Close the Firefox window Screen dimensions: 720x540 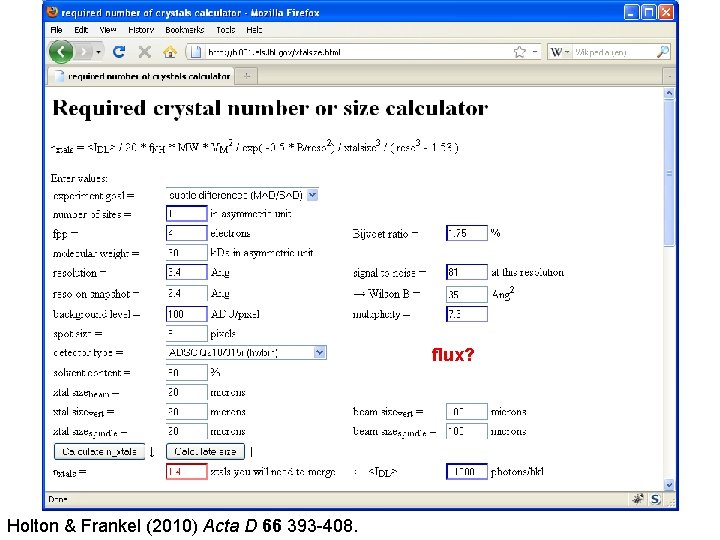(665, 12)
